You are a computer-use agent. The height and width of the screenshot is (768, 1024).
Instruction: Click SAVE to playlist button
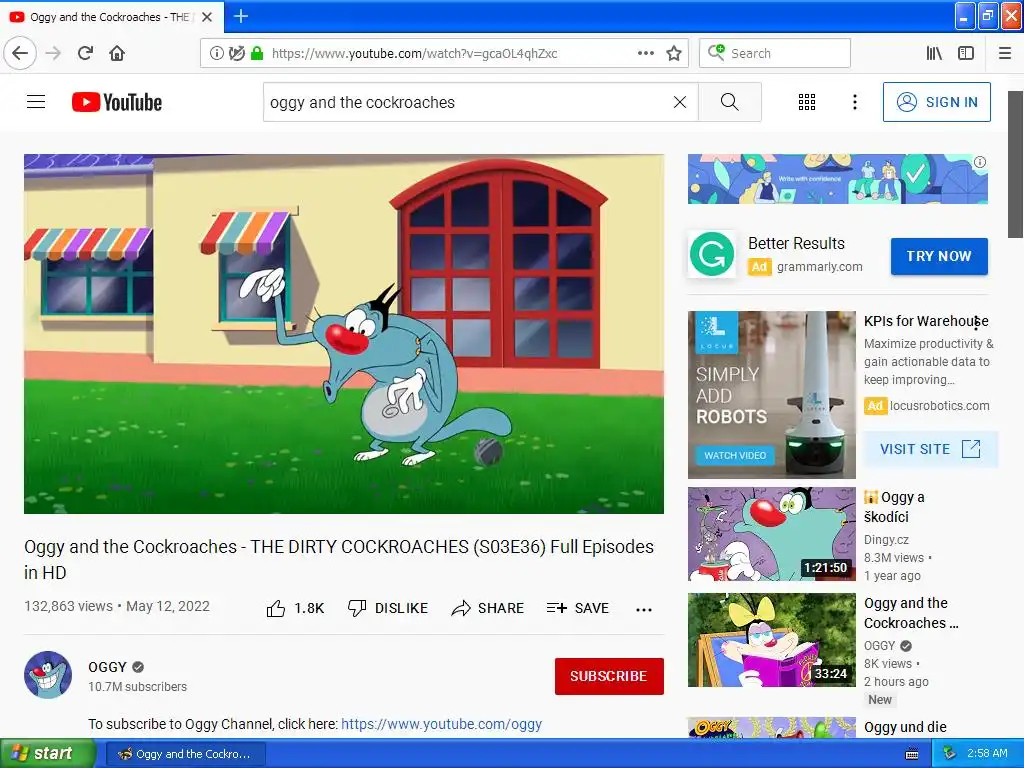pos(578,608)
